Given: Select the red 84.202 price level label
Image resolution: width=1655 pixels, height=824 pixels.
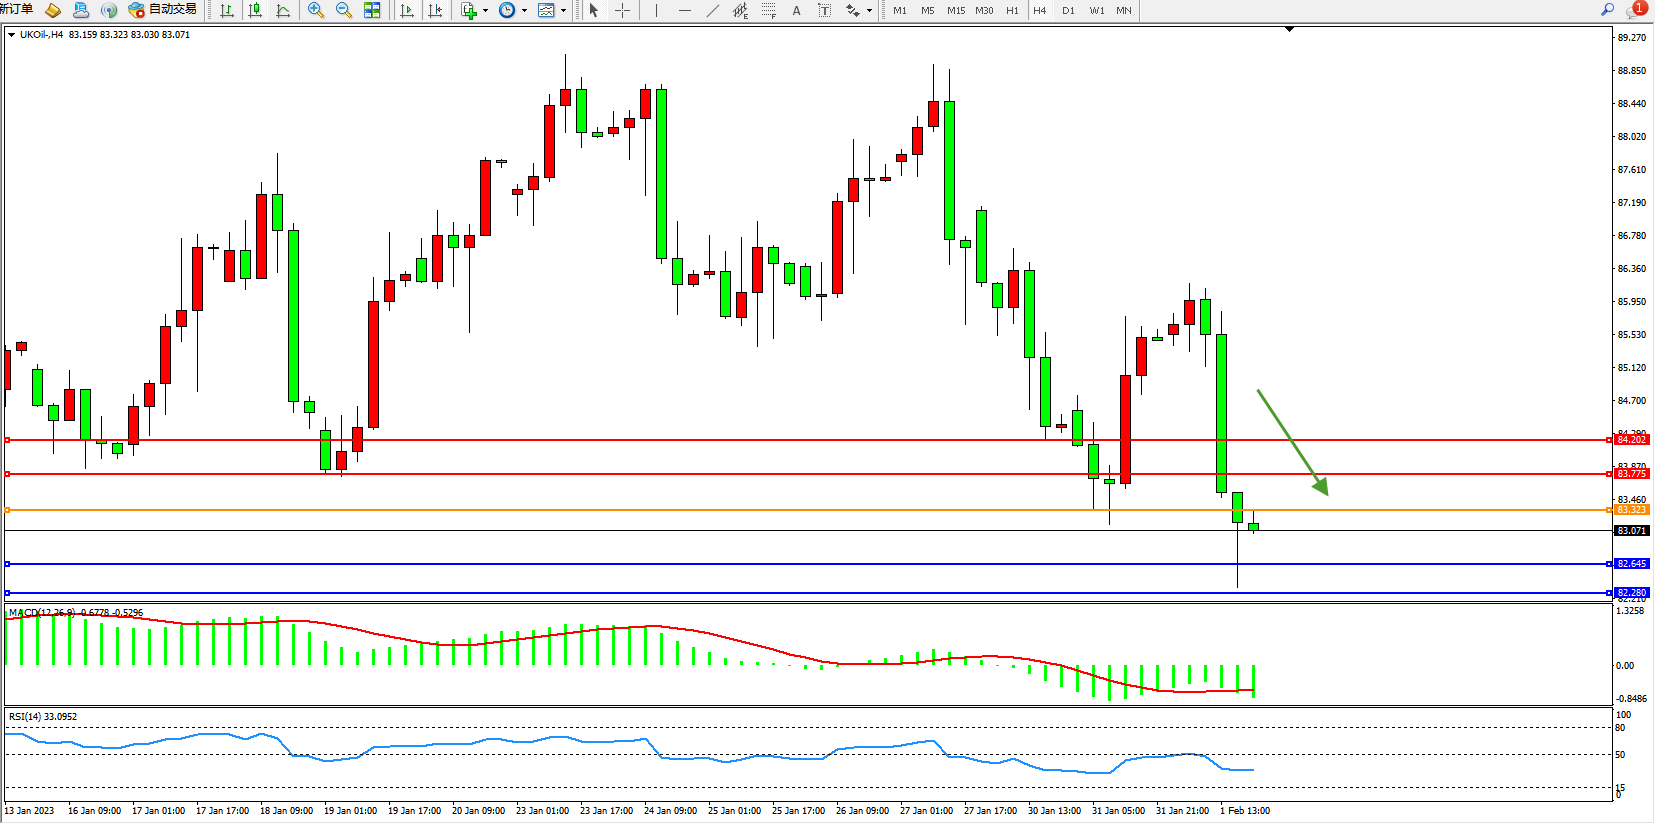Looking at the screenshot, I should 1631,440.
